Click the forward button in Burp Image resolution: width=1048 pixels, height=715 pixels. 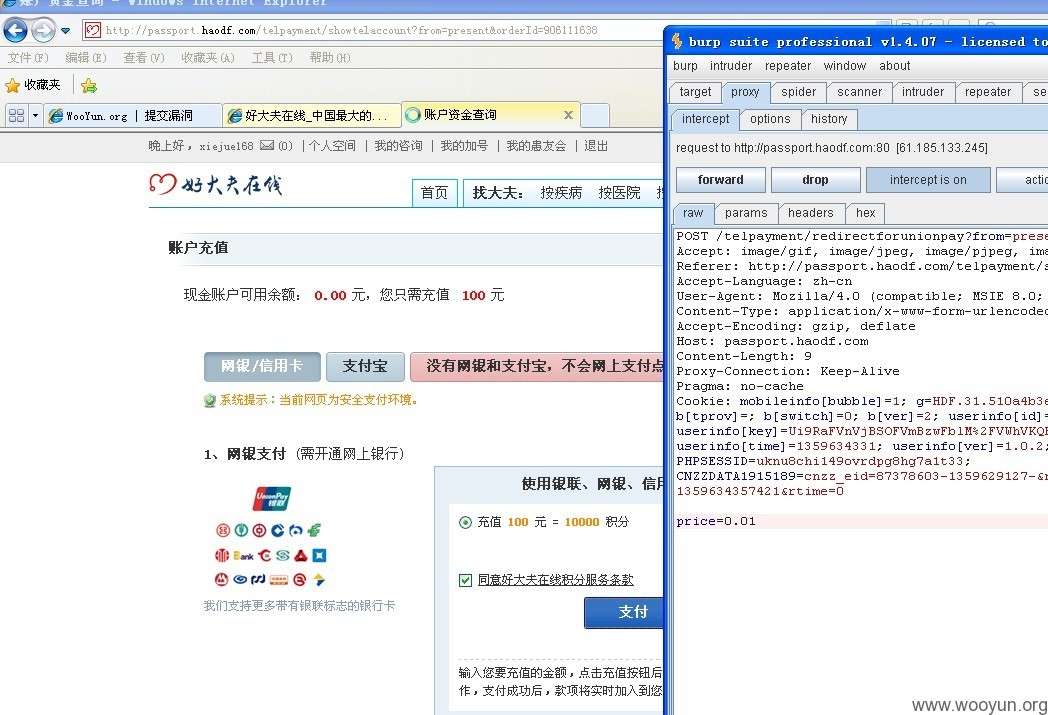tap(720, 180)
